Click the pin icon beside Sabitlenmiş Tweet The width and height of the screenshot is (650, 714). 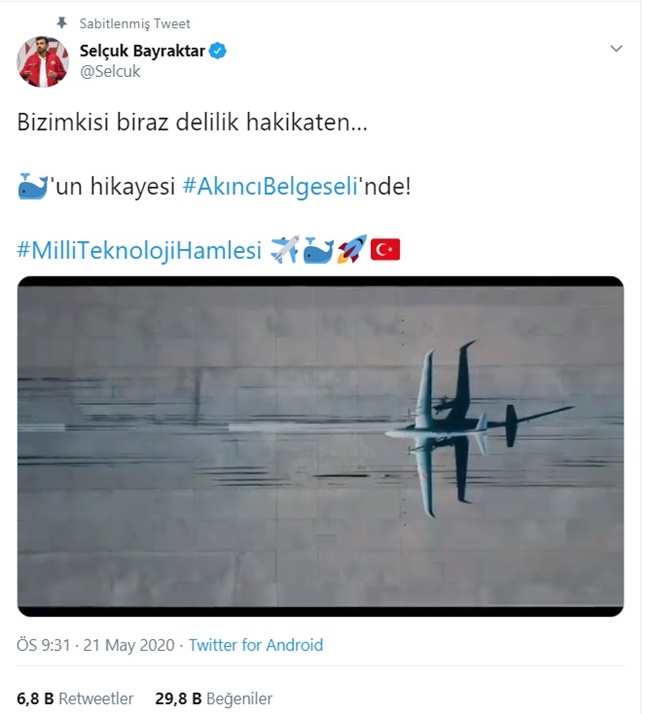(61, 23)
